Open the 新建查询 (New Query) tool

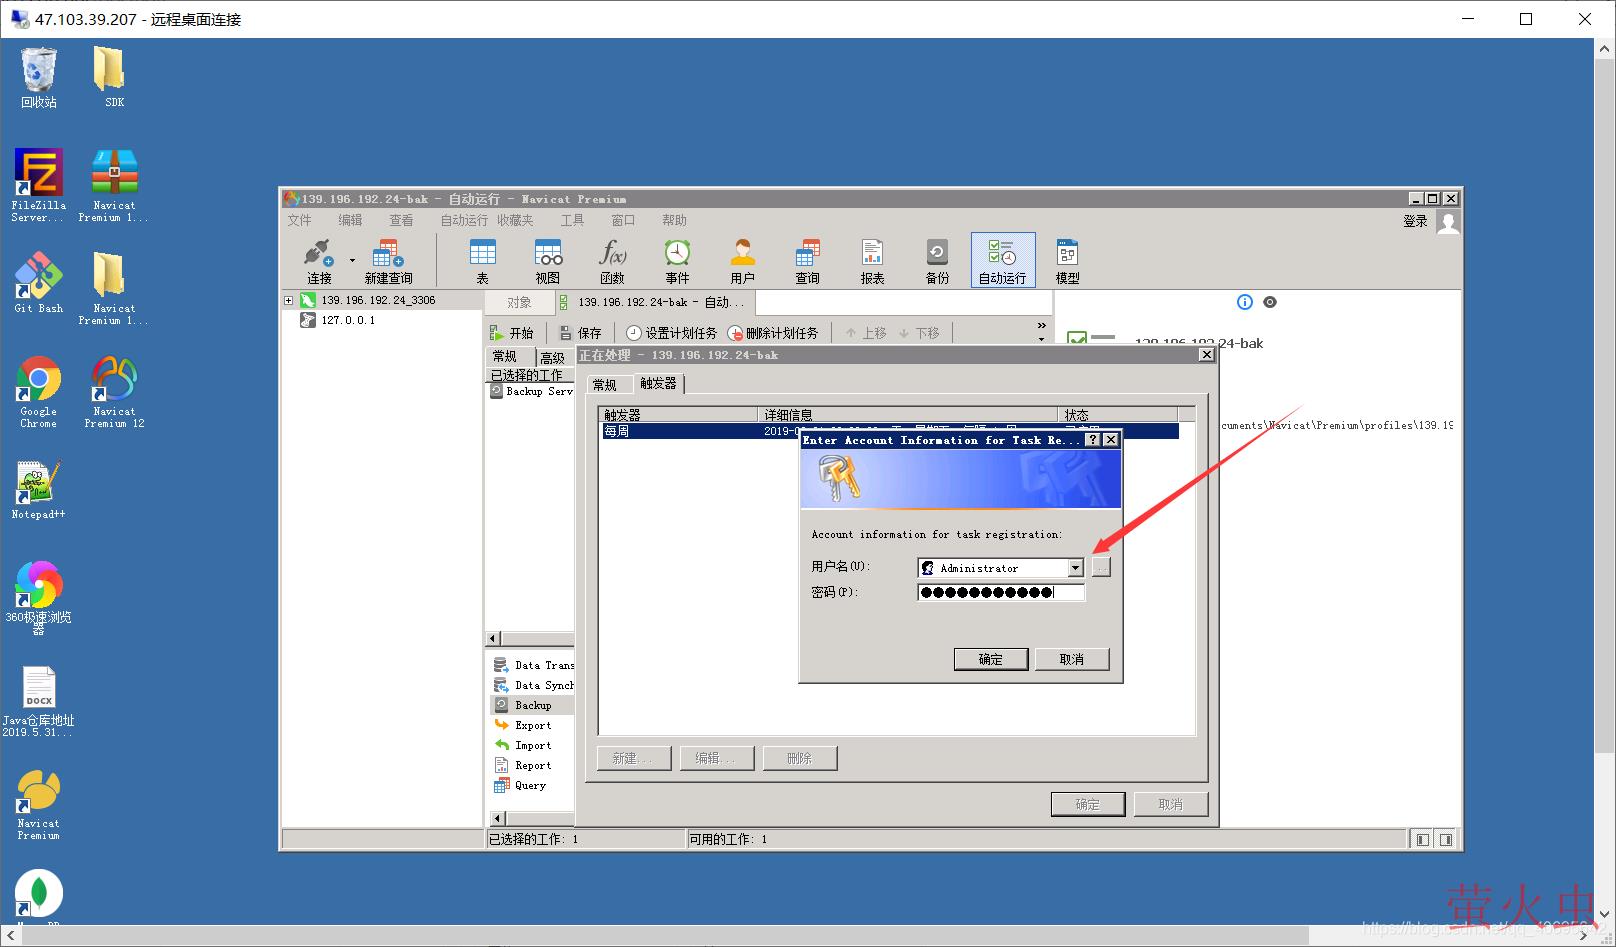pos(388,260)
